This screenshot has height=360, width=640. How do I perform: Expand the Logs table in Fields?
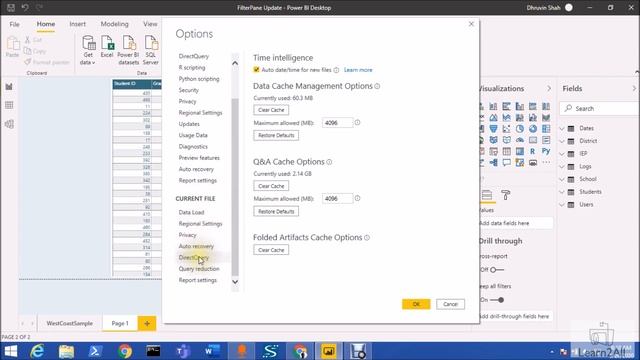click(x=562, y=167)
